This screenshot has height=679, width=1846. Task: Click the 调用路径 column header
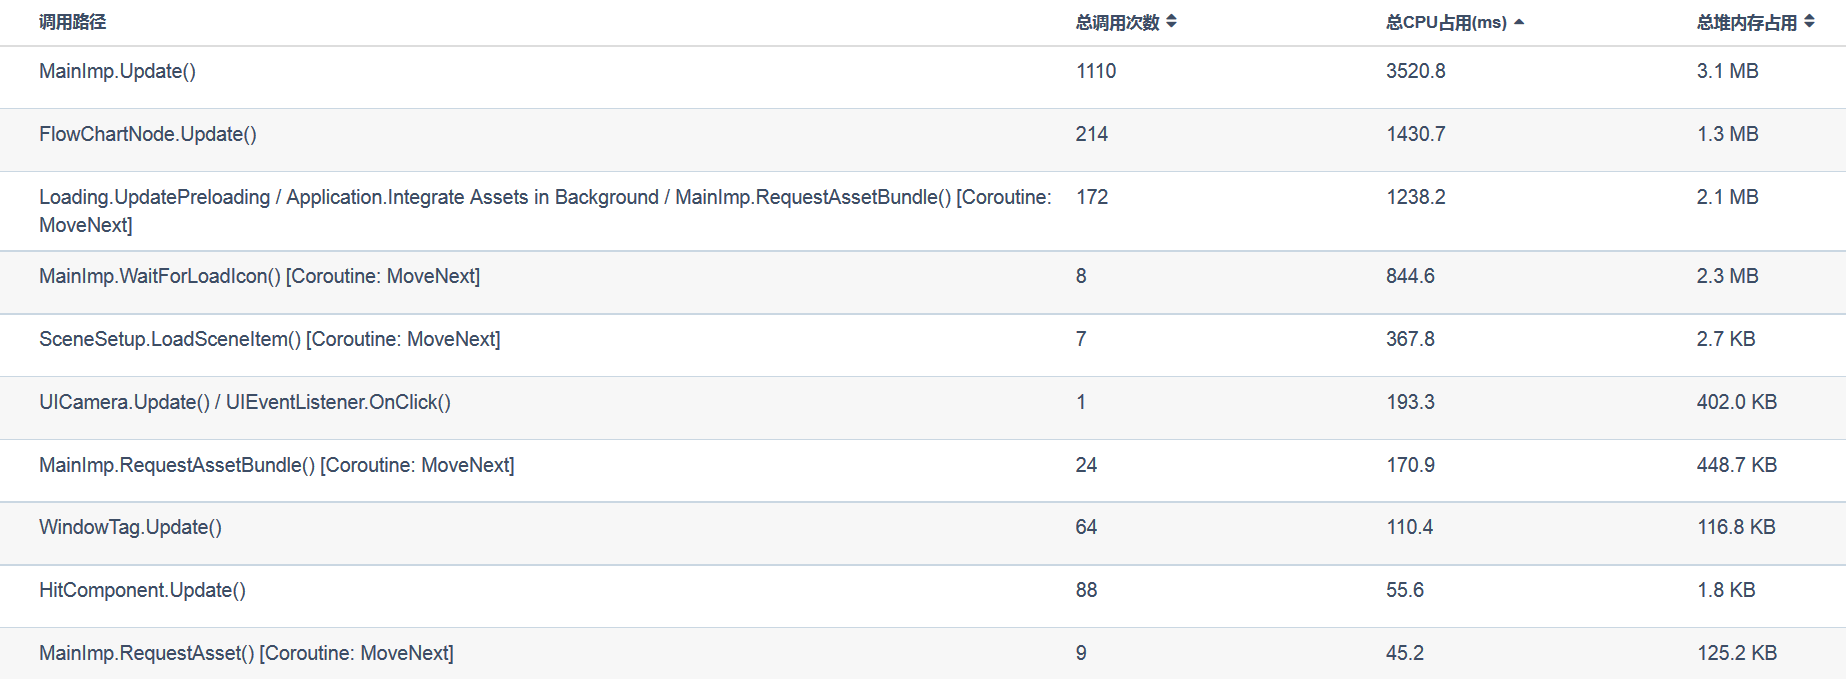(x=72, y=22)
